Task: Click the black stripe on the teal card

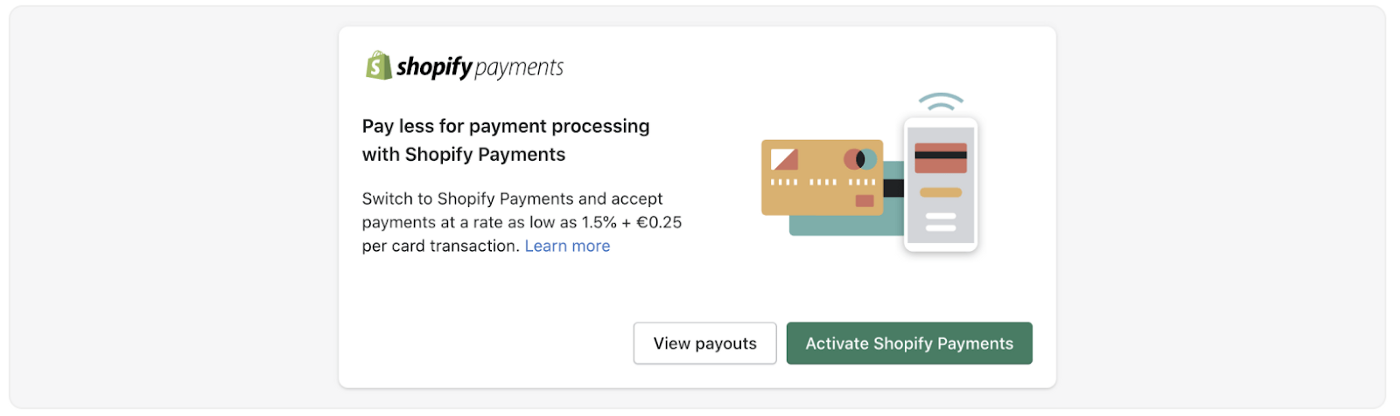Action: (x=893, y=188)
